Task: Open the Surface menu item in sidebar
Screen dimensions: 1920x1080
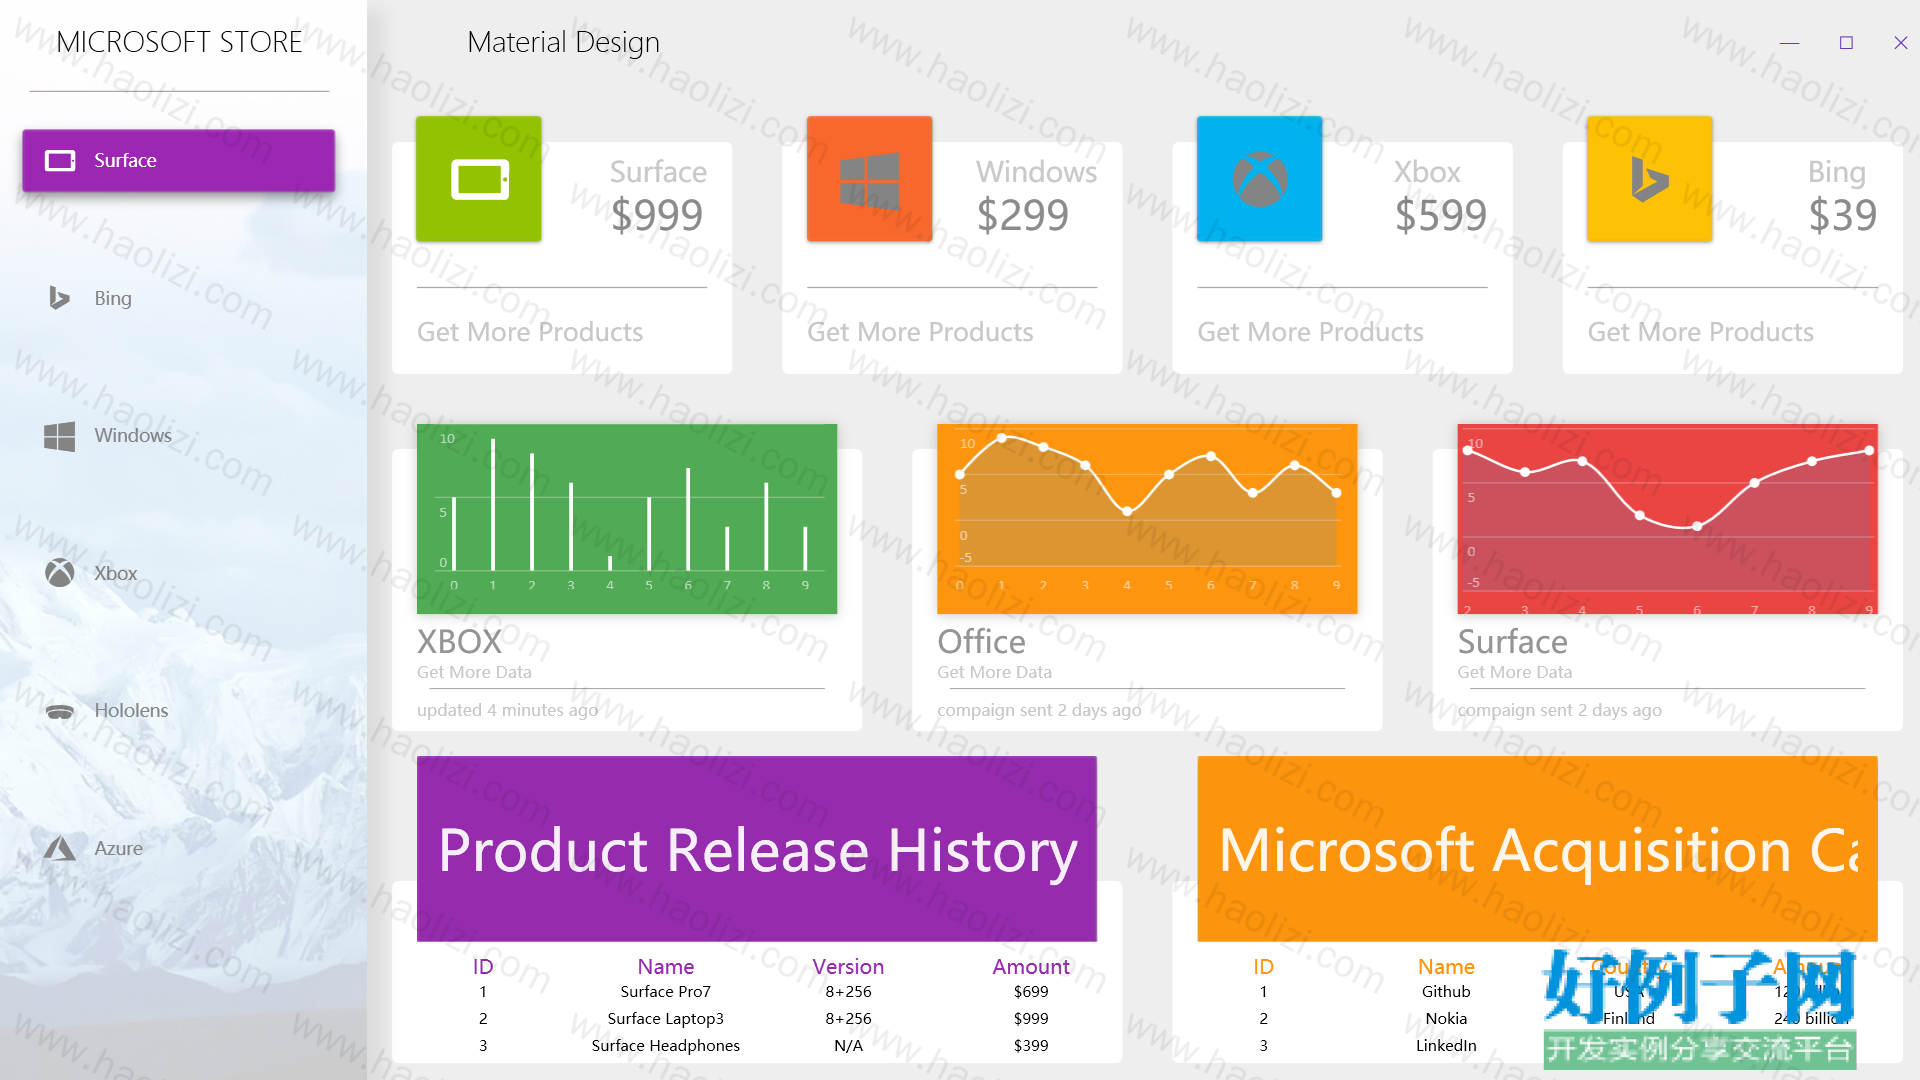Action: pos(179,160)
